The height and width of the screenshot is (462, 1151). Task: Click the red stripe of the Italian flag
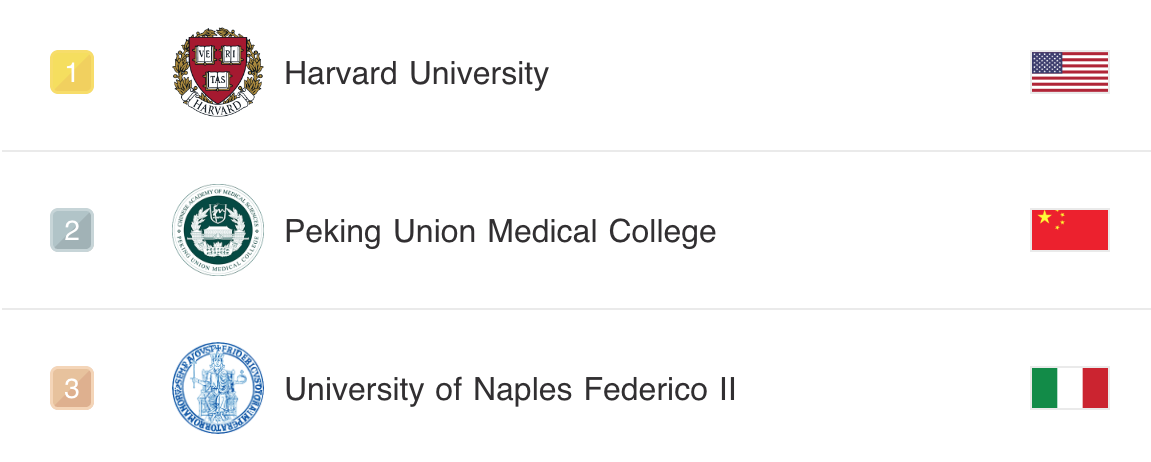coord(1095,388)
